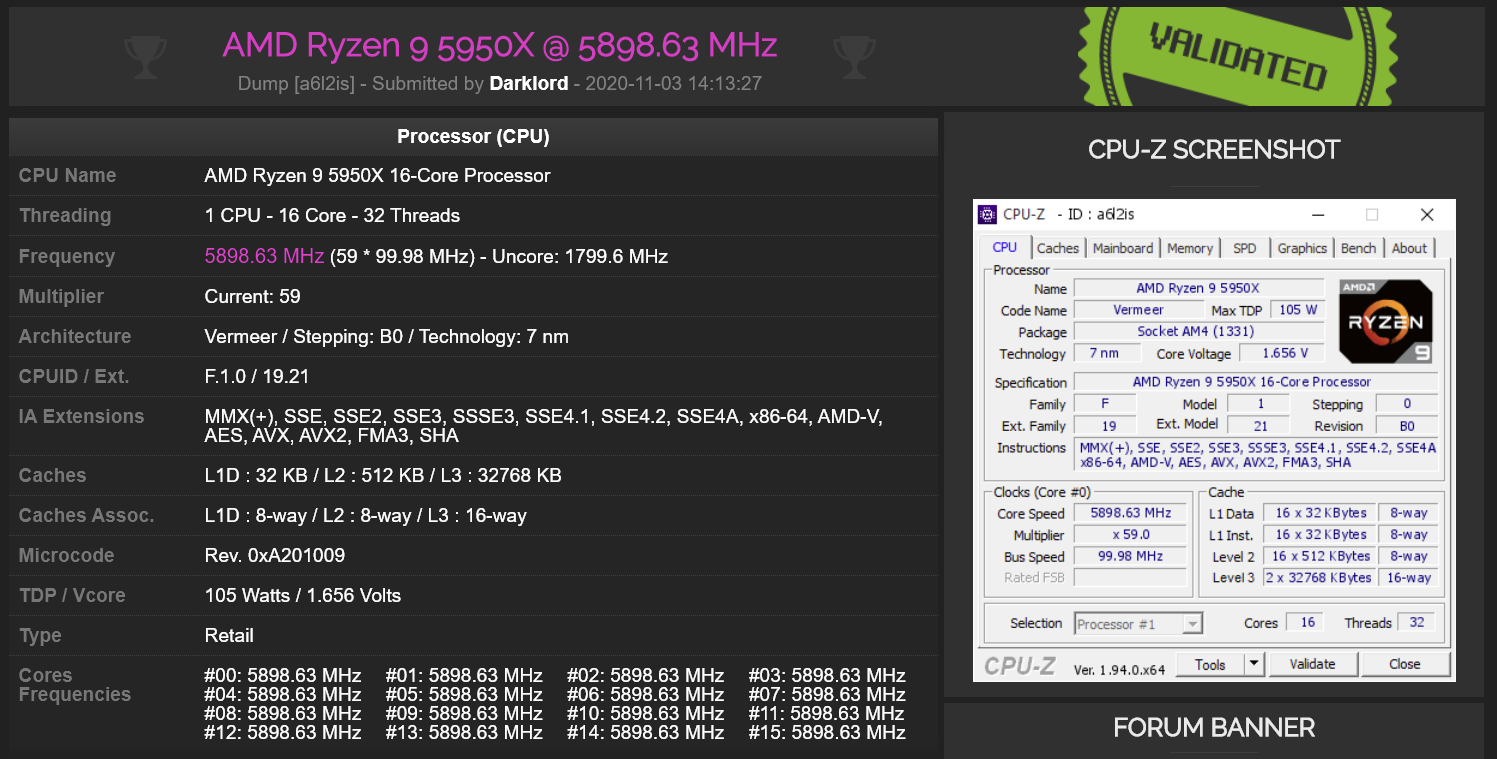This screenshot has height=759, width=1497.
Task: Open the Graphics tab
Action: [1302, 248]
